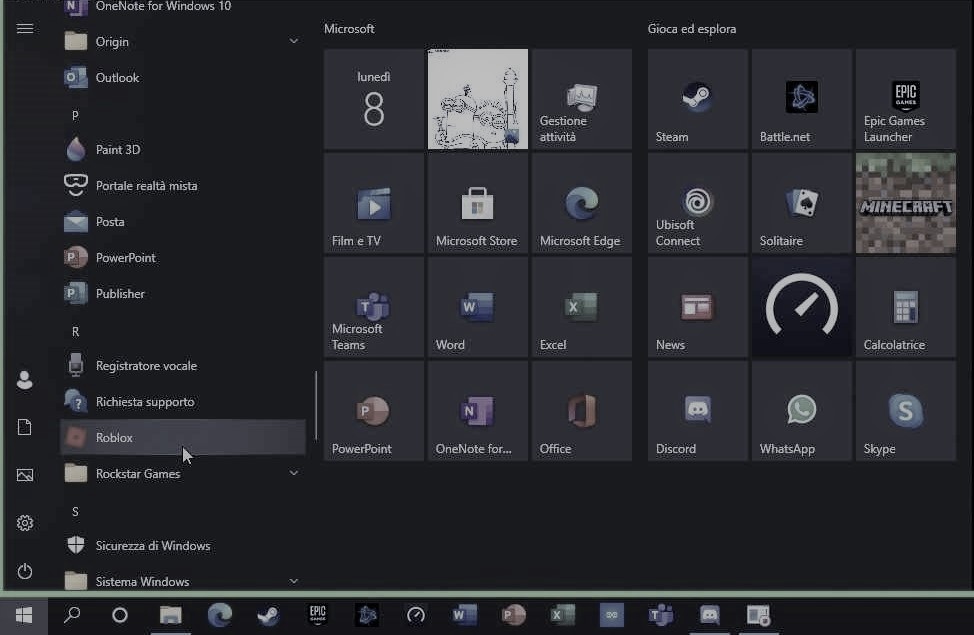The image size is (974, 635).
Task: Open Portale realtà mista
Action: tap(183, 186)
